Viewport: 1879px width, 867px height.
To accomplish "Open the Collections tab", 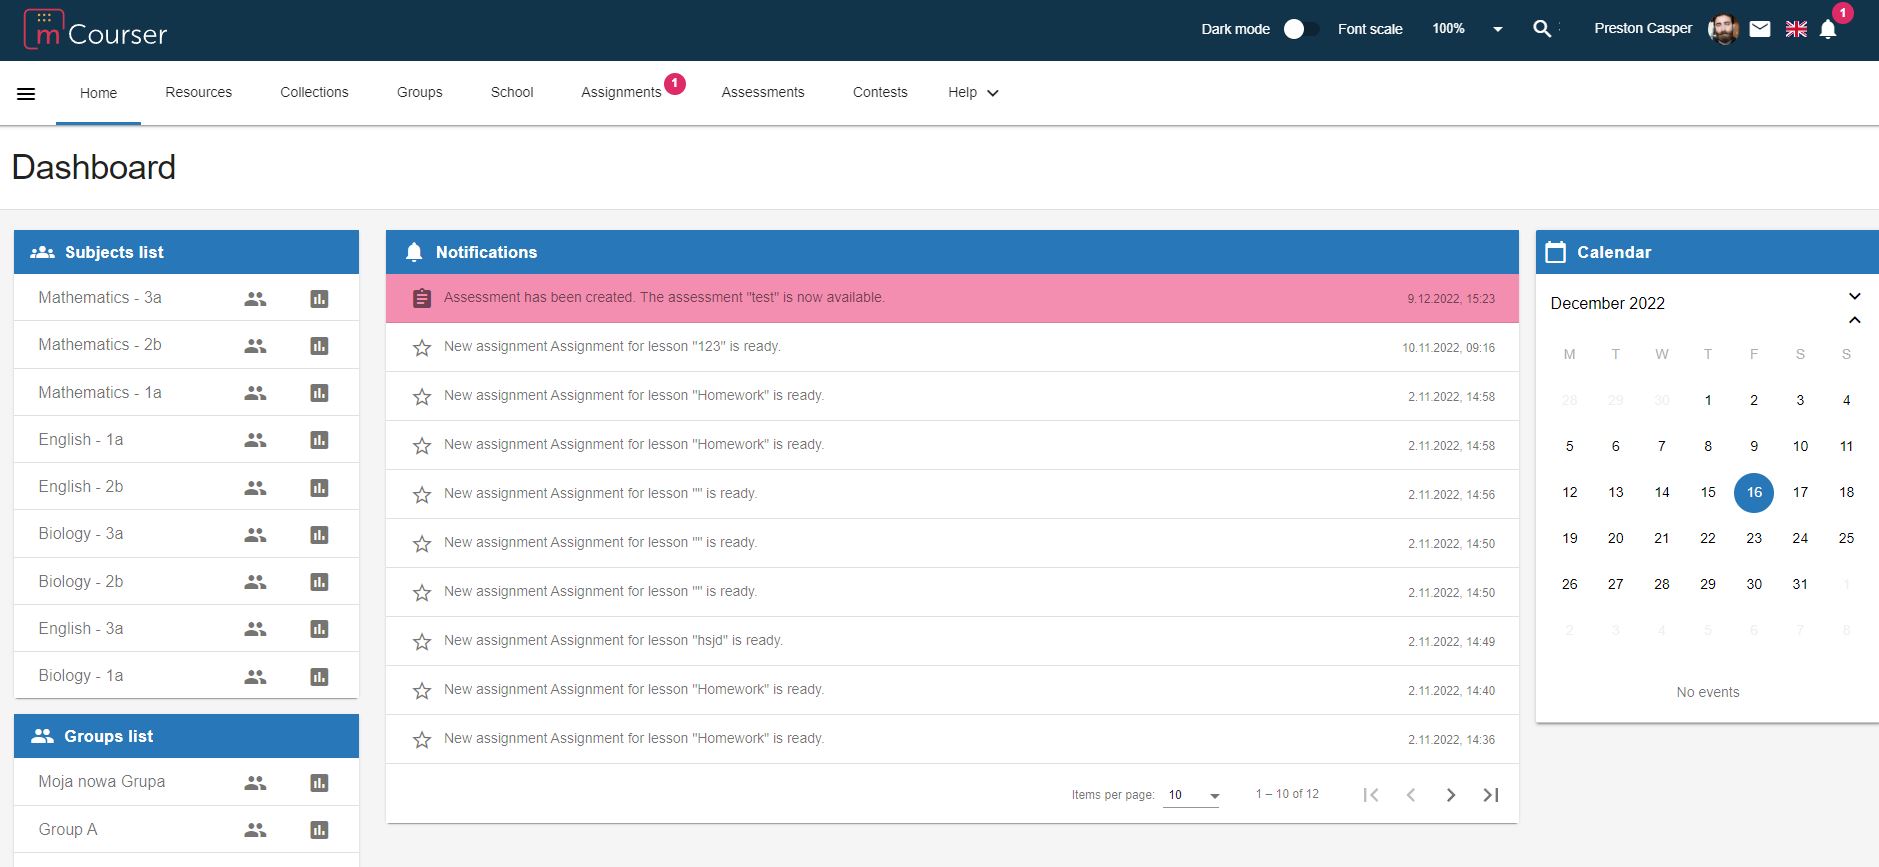I will point(314,92).
